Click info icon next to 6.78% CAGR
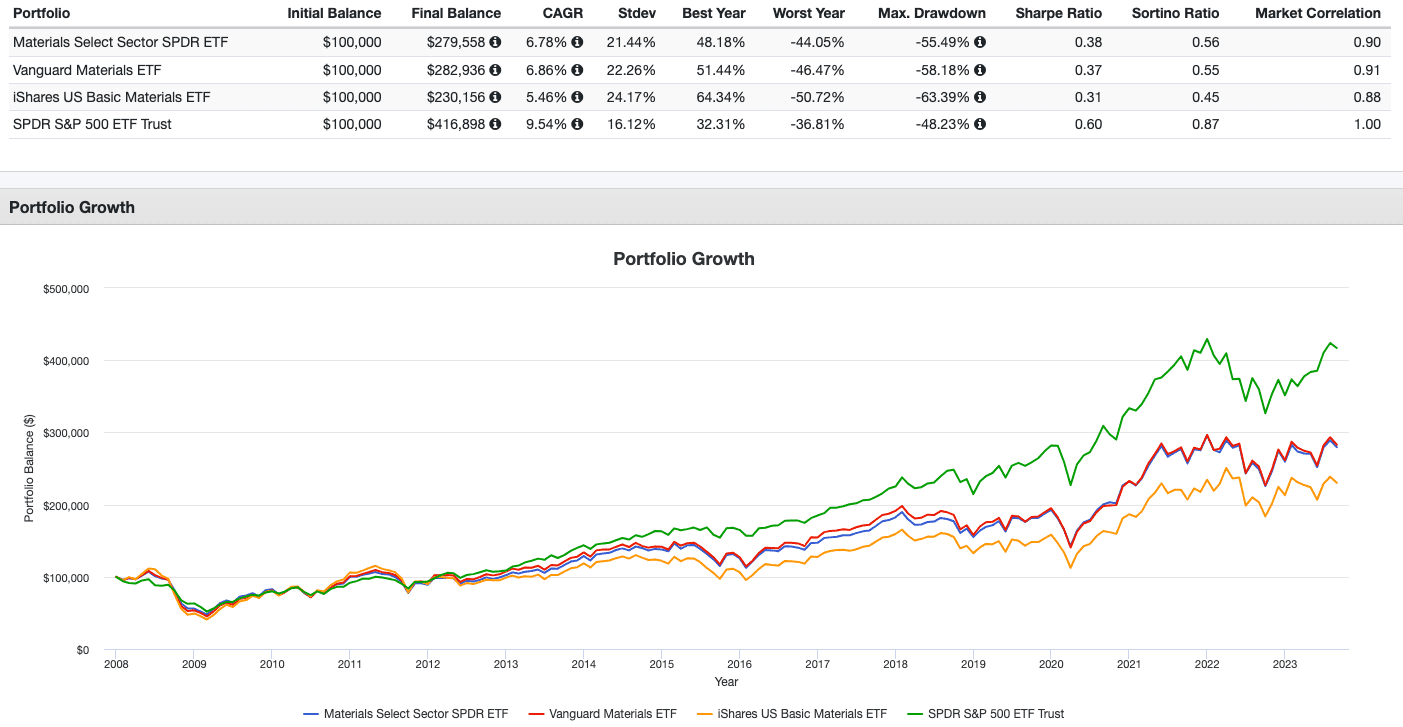 [577, 43]
